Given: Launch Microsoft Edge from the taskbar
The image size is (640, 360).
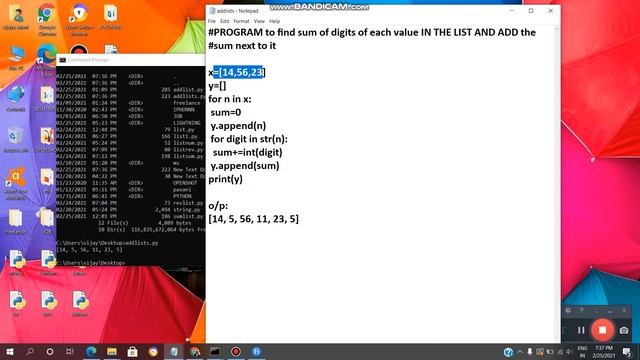Looking at the screenshot, I should 91,351.
